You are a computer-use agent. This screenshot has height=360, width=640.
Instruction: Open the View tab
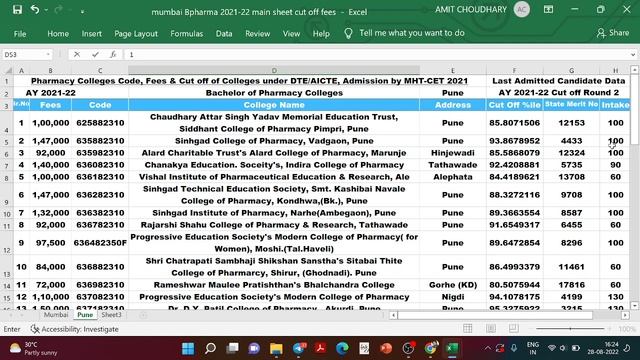tap(291, 34)
